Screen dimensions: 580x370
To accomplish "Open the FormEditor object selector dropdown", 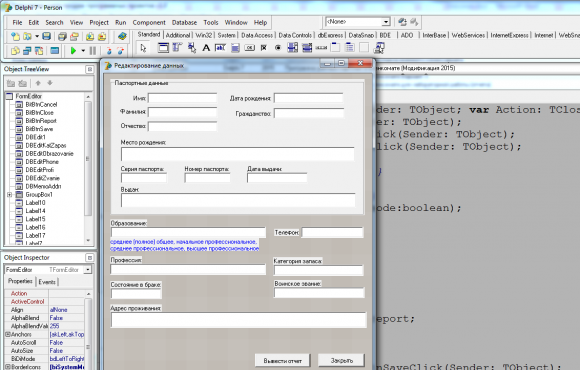I will (88, 270).
